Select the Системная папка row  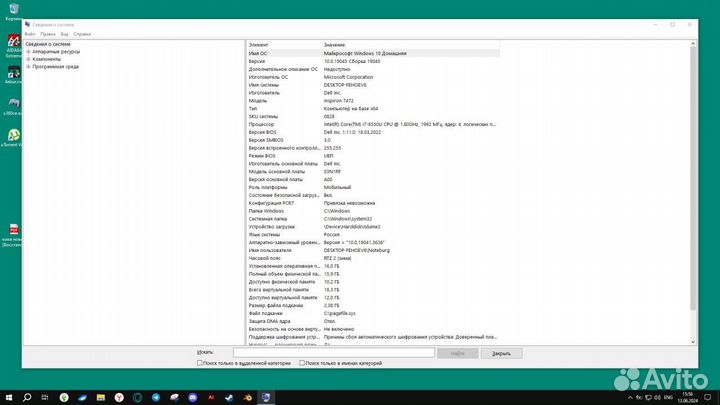coord(373,219)
